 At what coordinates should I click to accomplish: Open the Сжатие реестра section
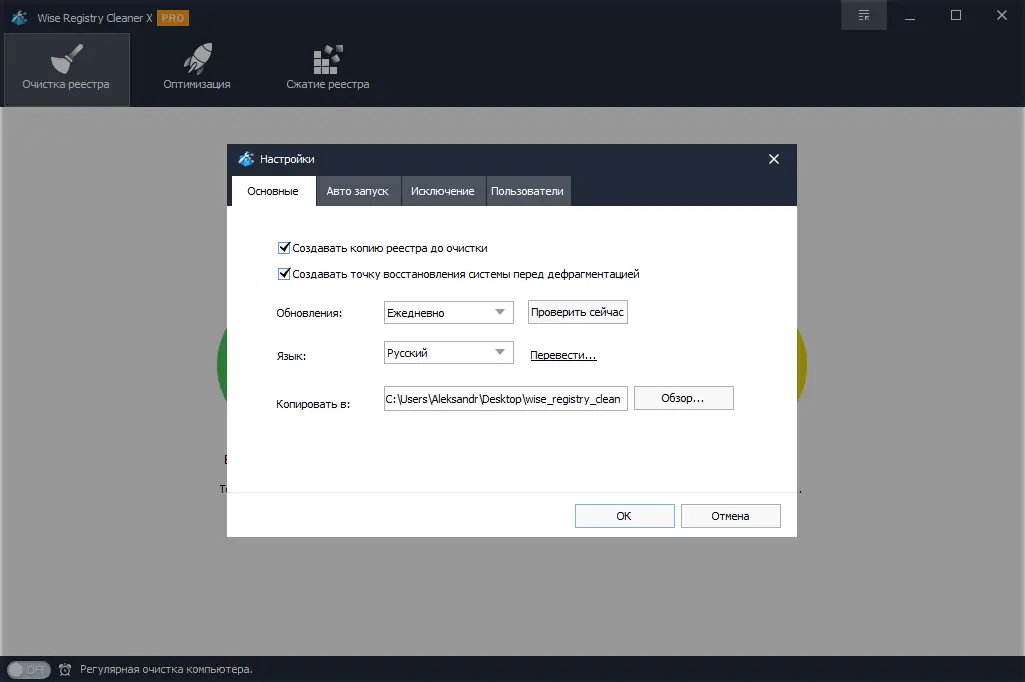328,69
